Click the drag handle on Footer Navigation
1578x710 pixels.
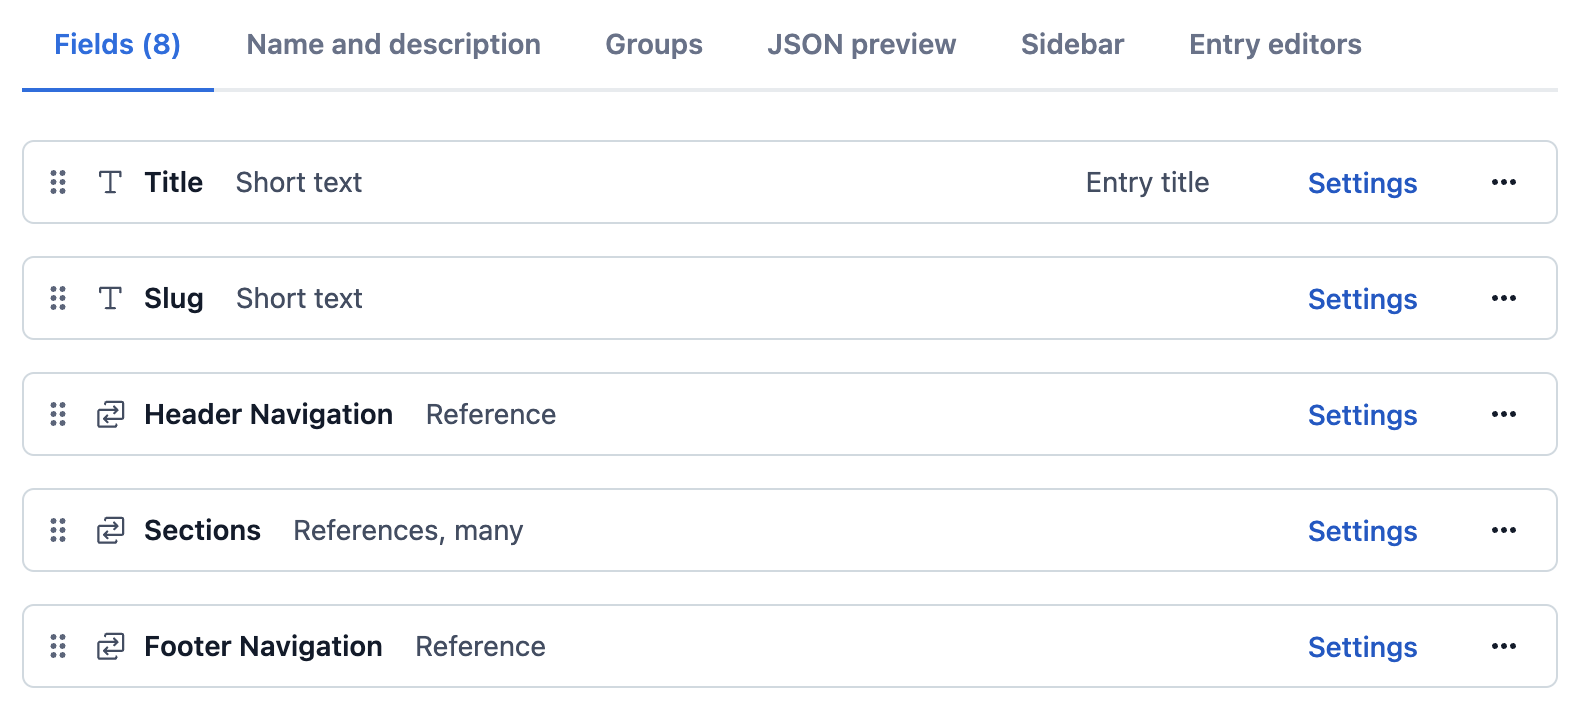coord(57,646)
